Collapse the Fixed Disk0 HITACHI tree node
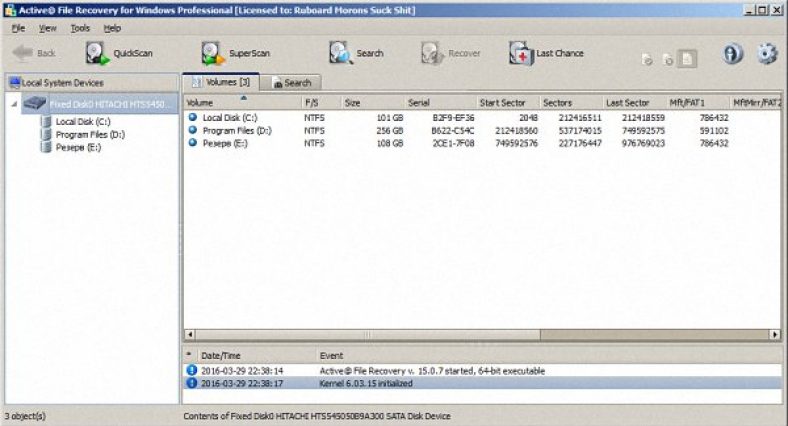 (14, 104)
